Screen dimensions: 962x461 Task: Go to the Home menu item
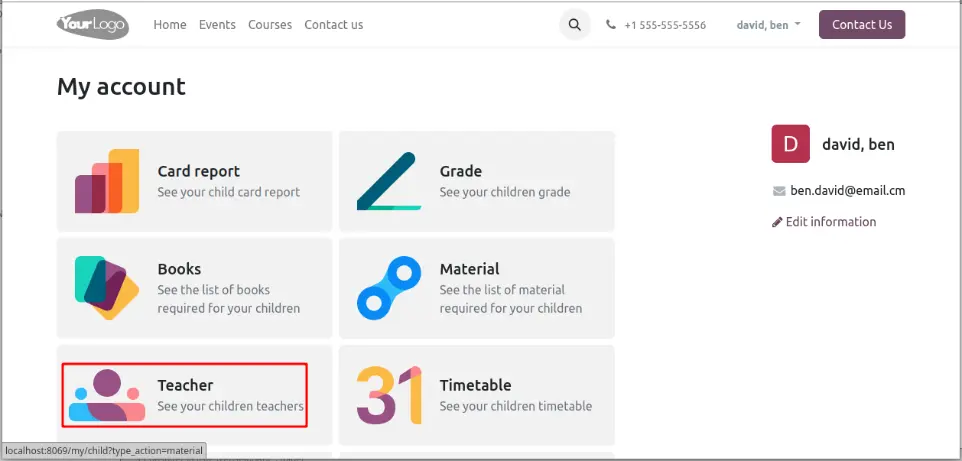point(170,25)
